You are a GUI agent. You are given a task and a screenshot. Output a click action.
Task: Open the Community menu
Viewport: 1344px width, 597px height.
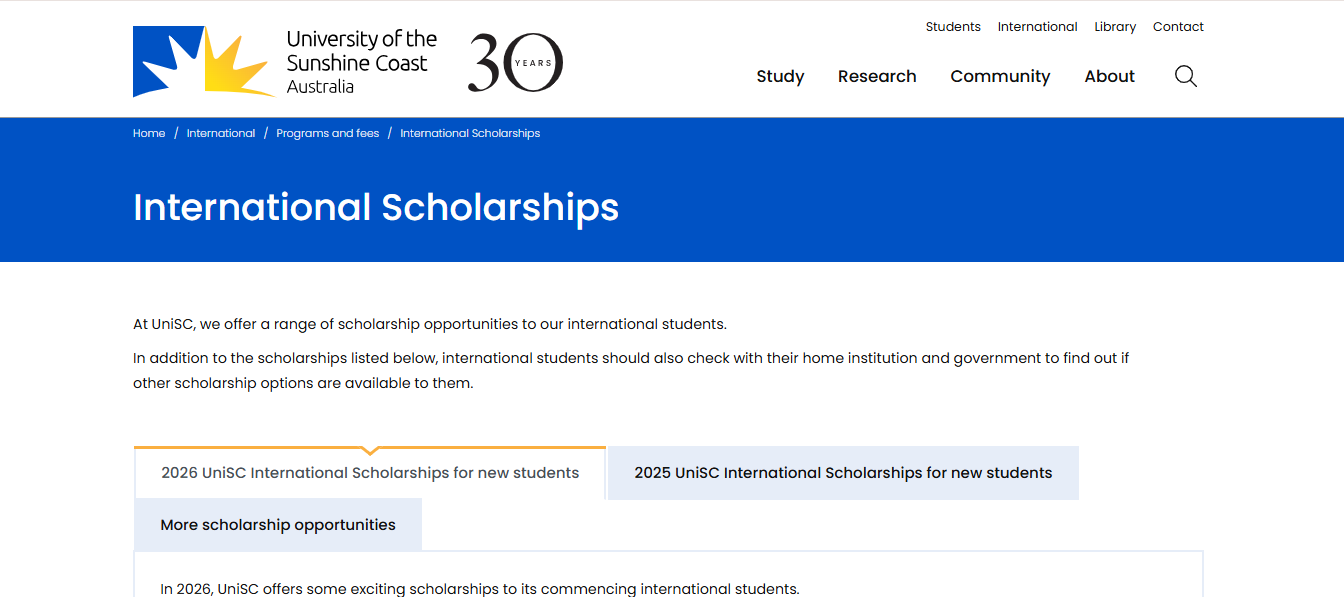pos(1000,76)
